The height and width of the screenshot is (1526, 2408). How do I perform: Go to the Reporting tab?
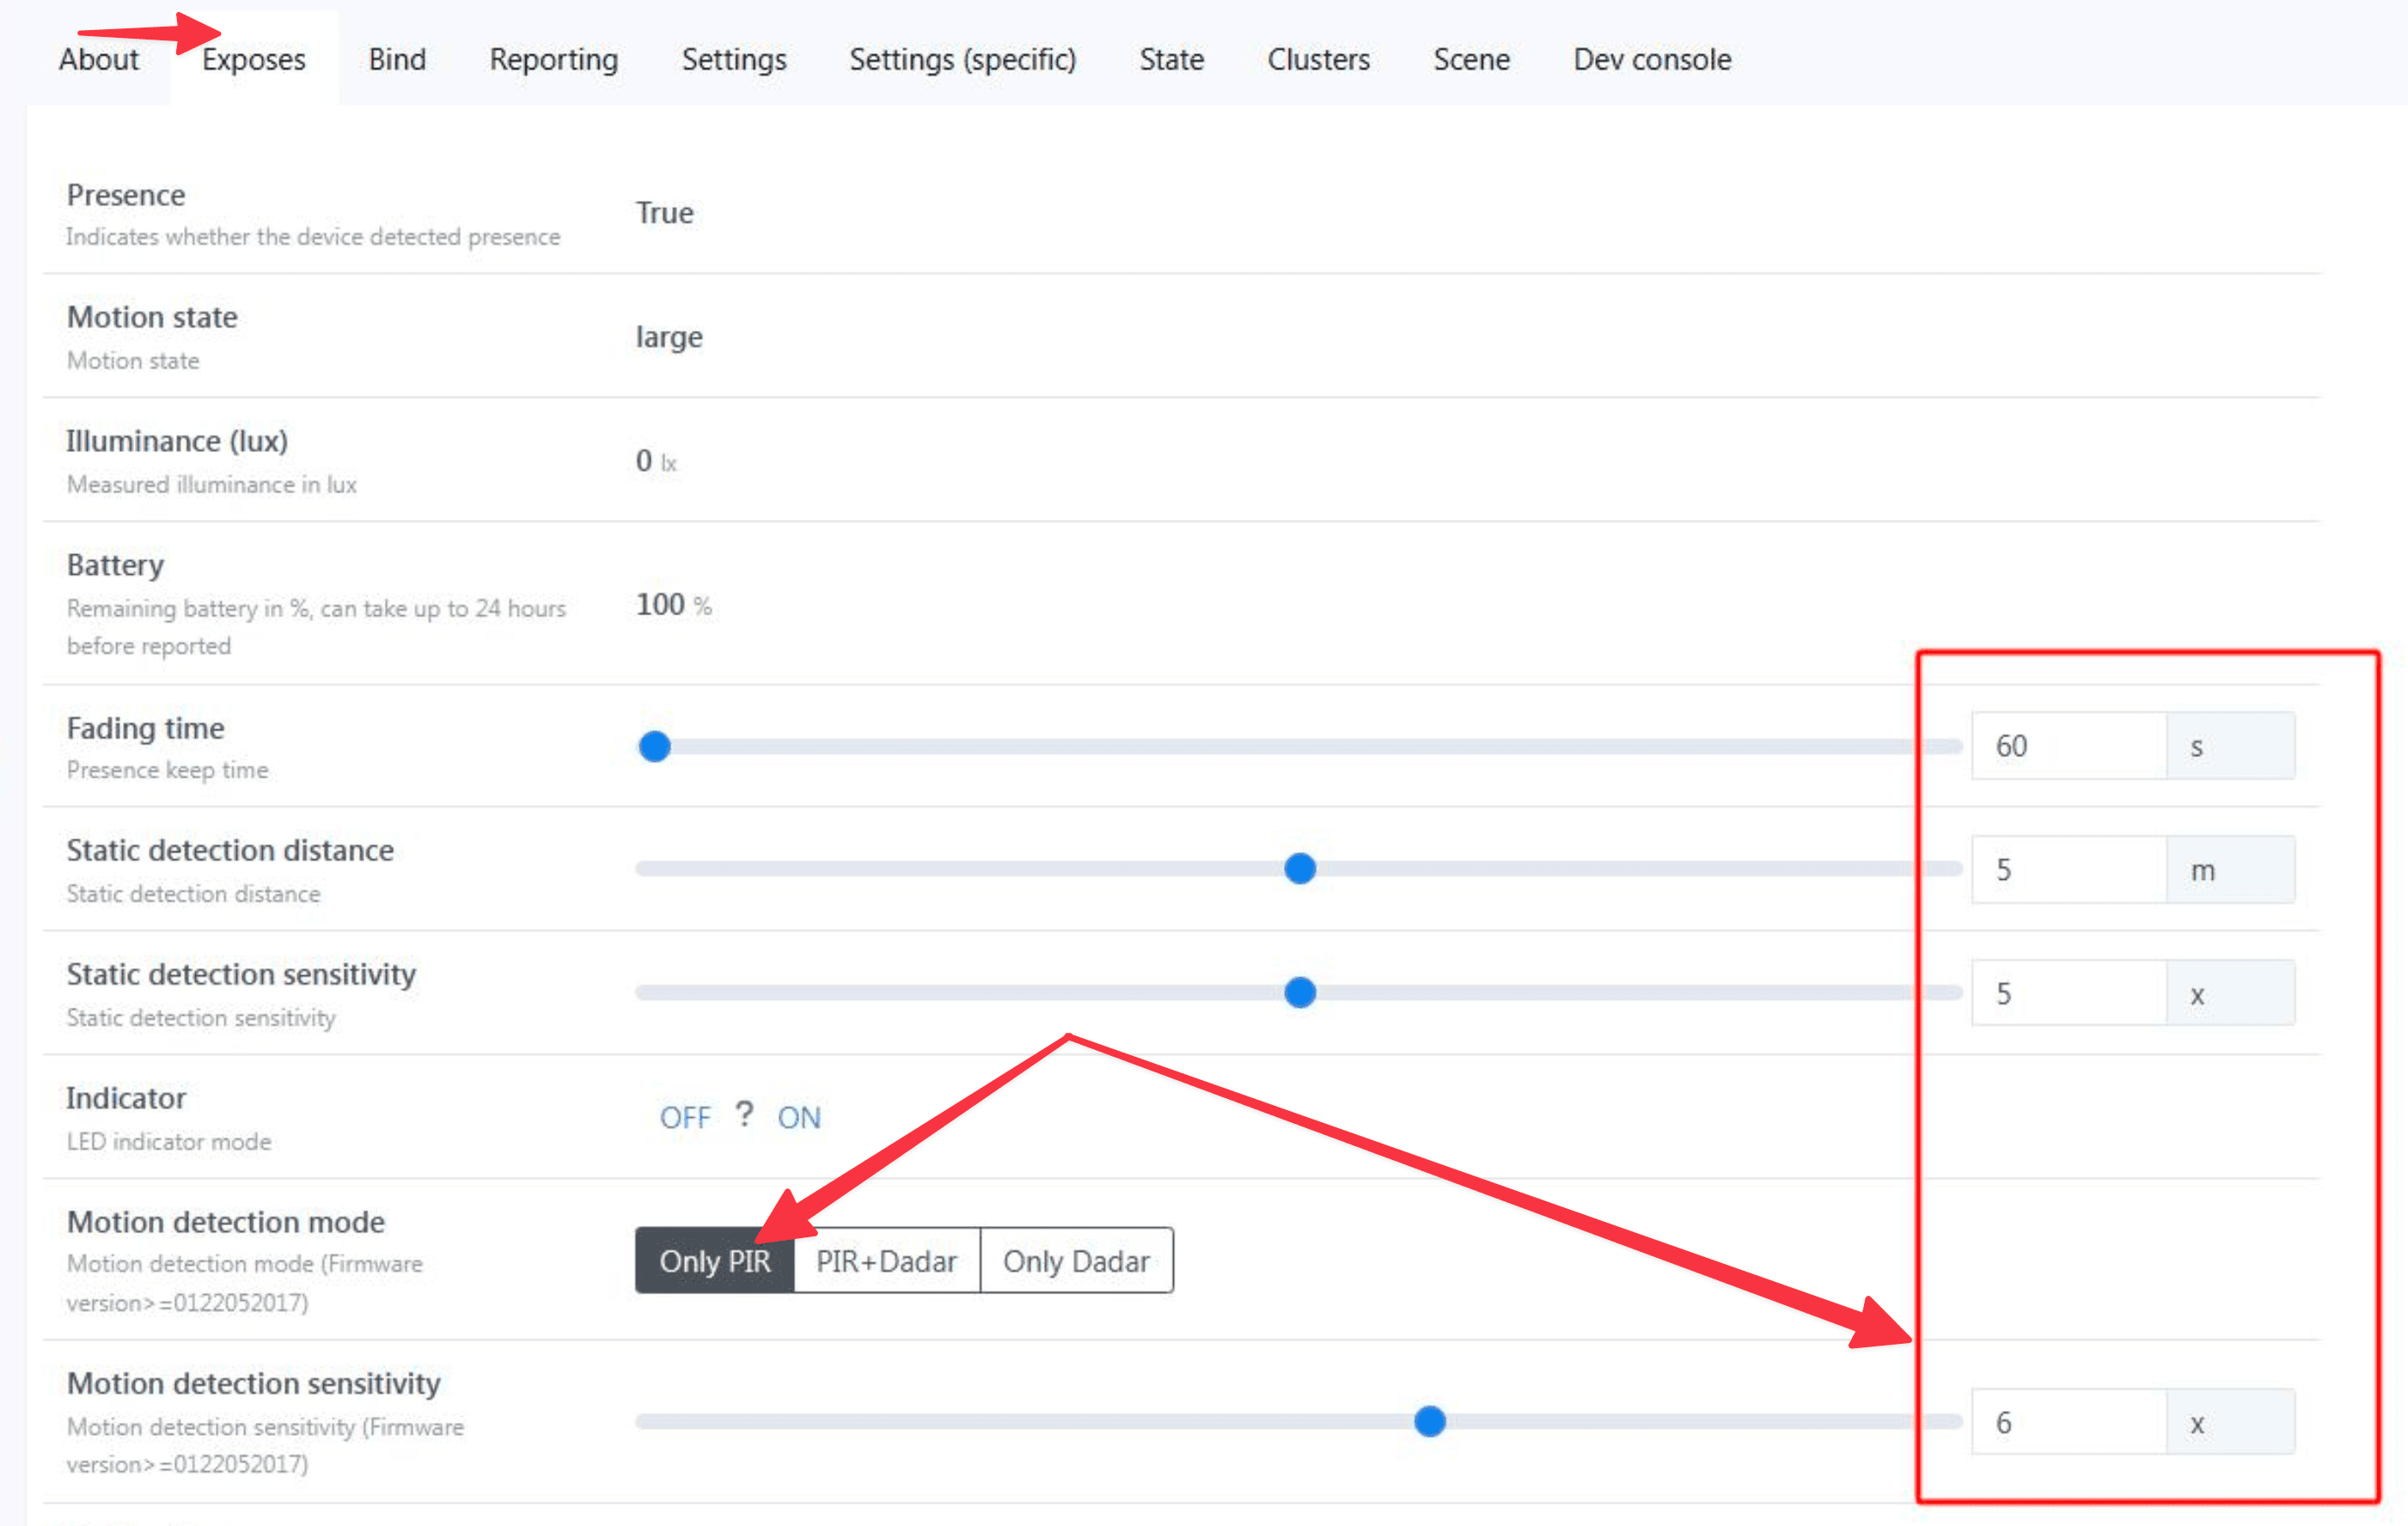(x=553, y=60)
